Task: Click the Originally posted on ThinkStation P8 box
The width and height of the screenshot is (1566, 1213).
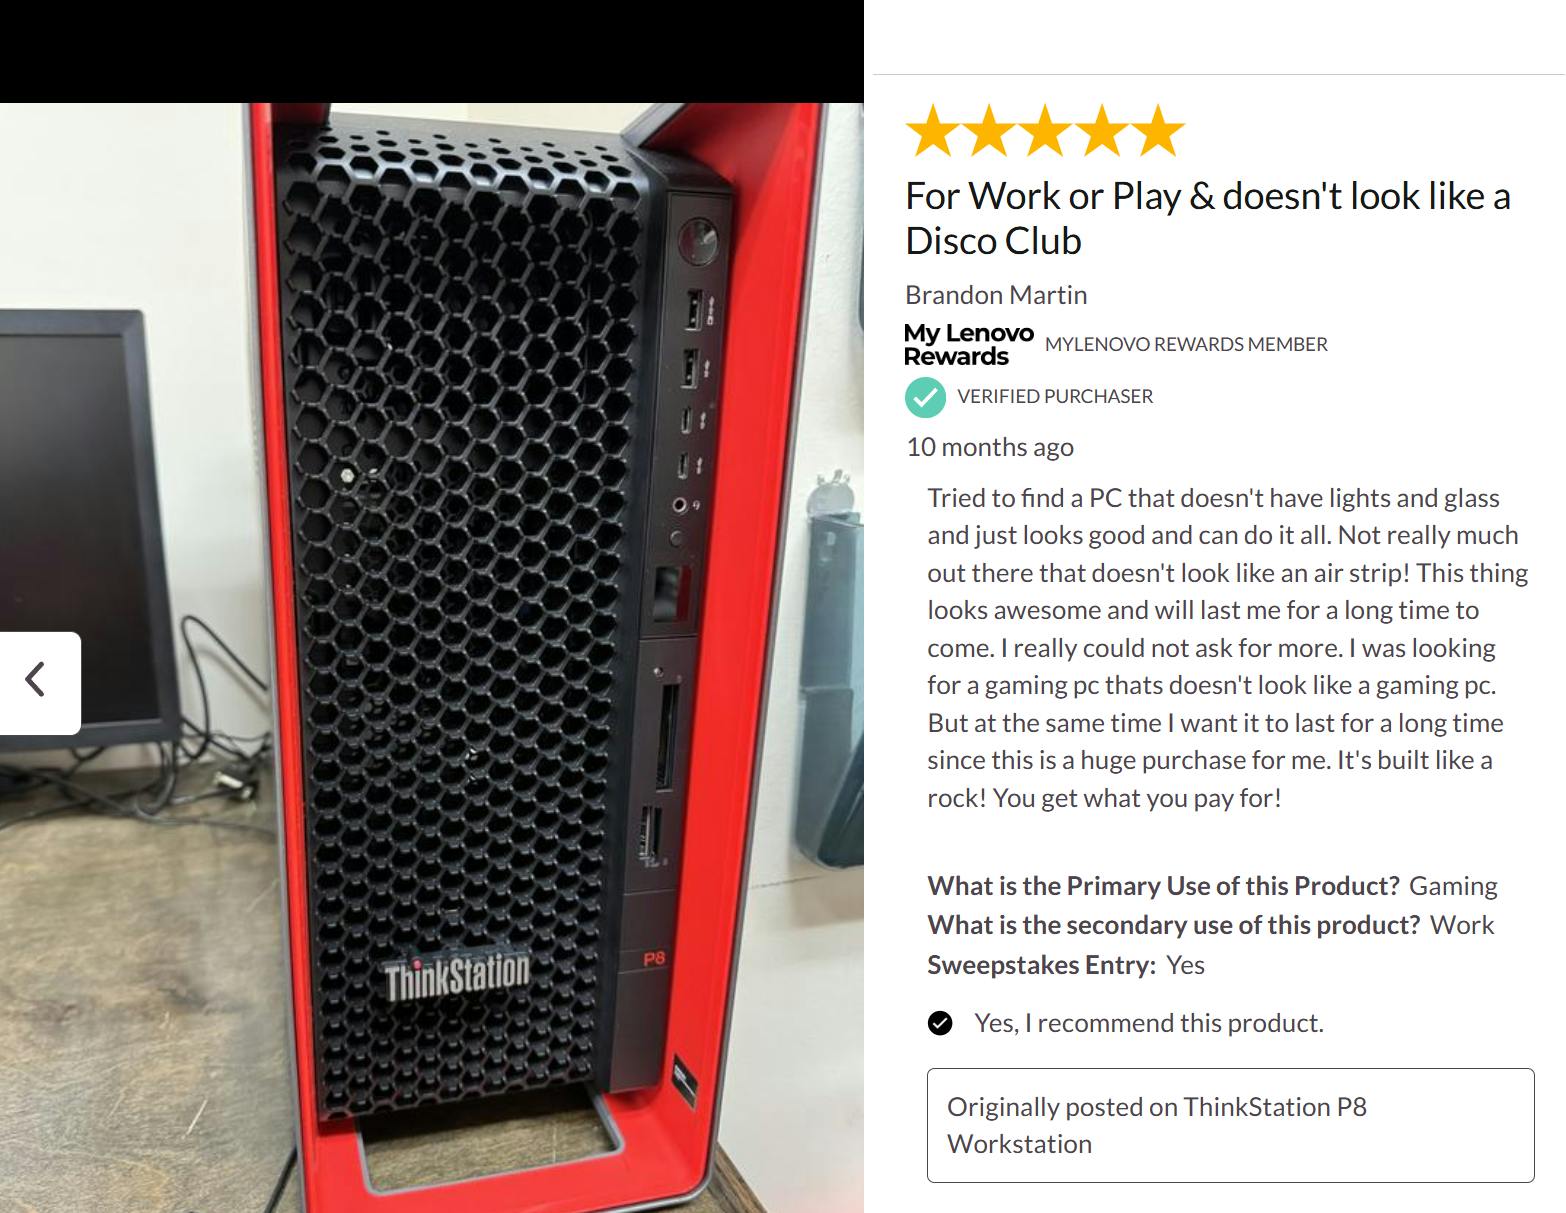Action: click(x=1230, y=1125)
